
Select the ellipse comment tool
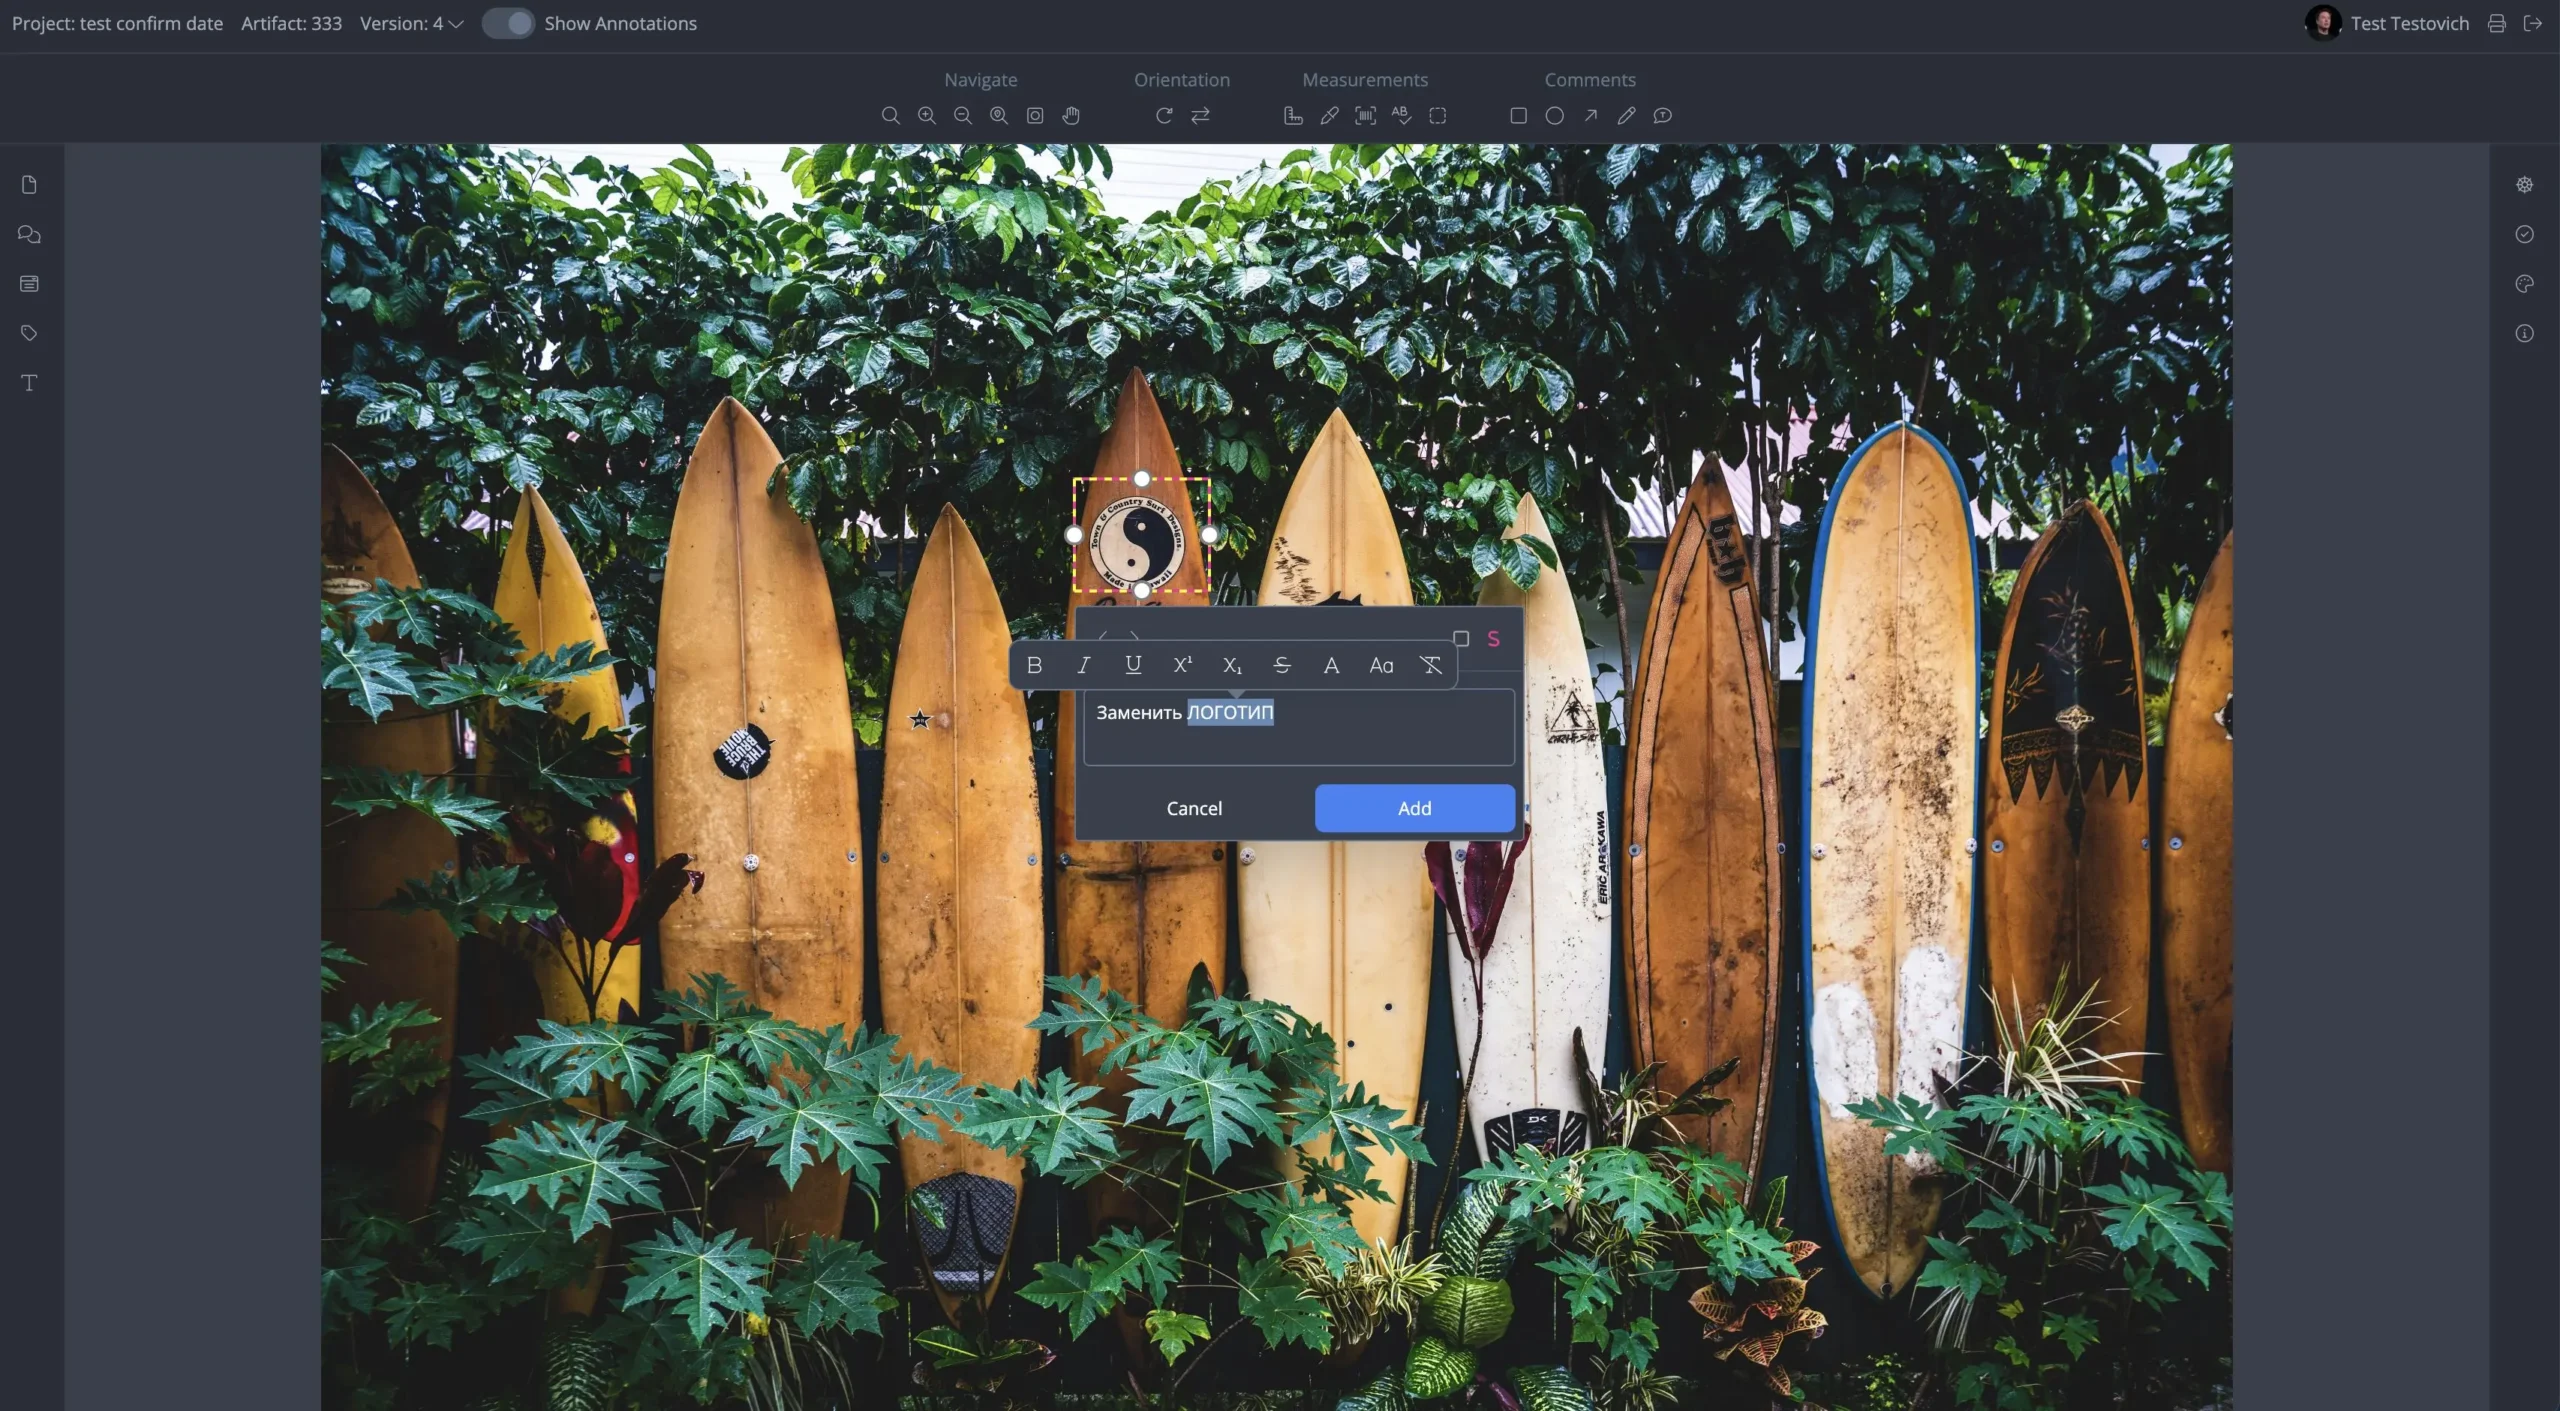(x=1554, y=116)
